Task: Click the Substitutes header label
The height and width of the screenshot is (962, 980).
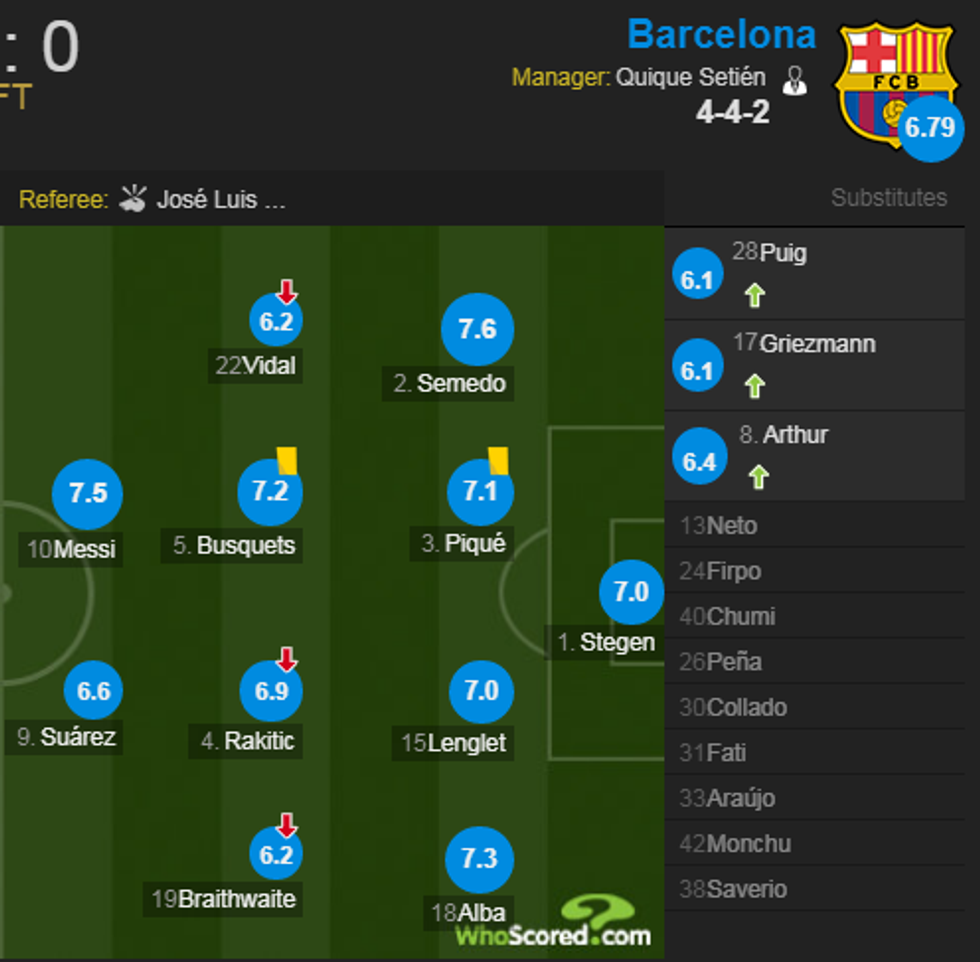Action: (x=888, y=198)
